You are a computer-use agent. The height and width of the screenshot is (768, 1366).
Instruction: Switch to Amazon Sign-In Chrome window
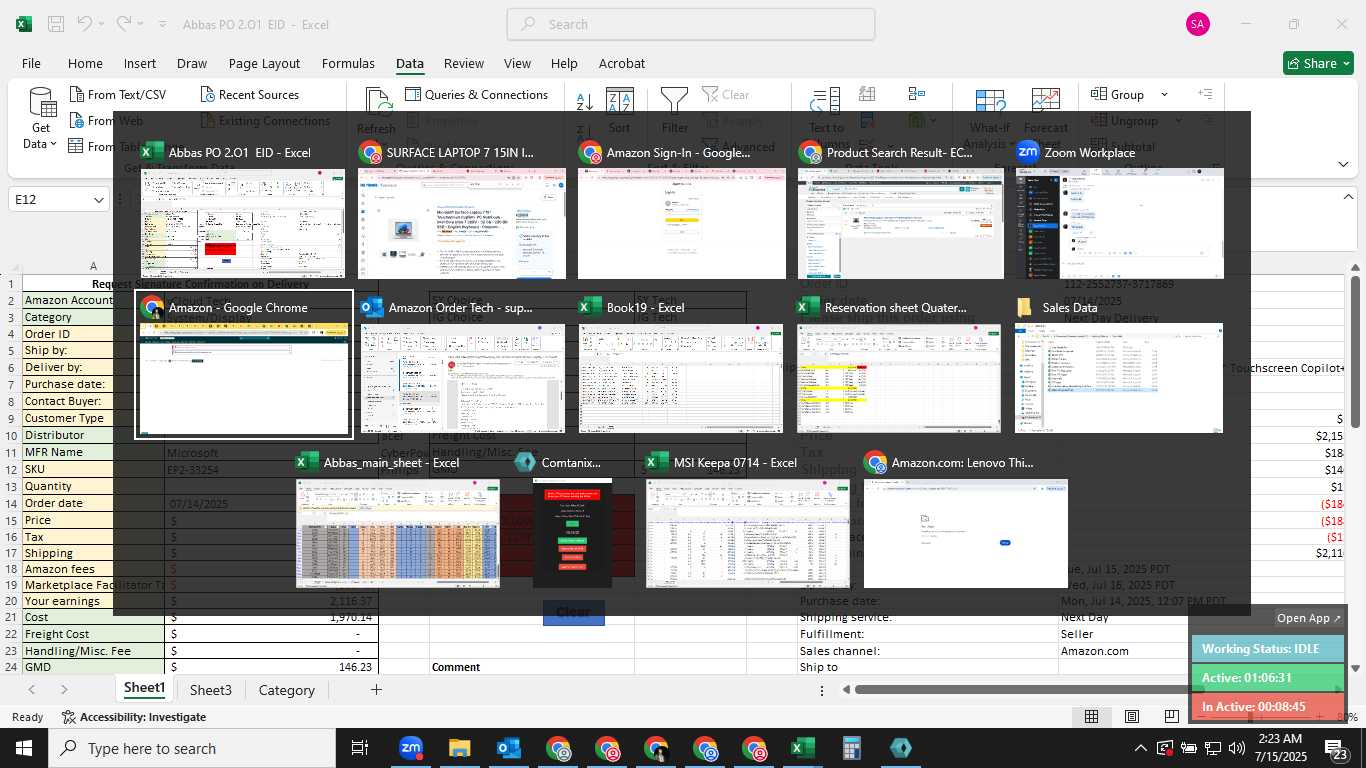[x=681, y=210]
